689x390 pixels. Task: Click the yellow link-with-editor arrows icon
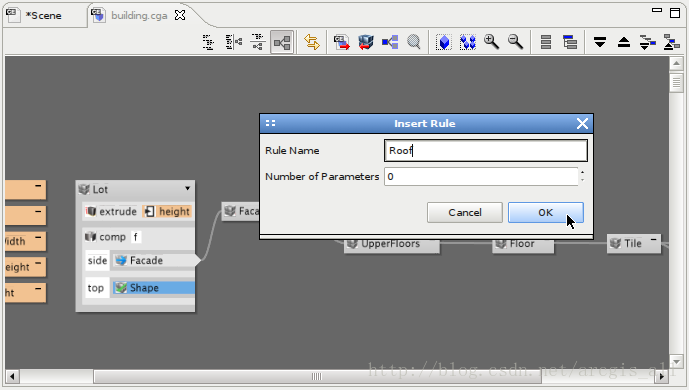coord(312,42)
